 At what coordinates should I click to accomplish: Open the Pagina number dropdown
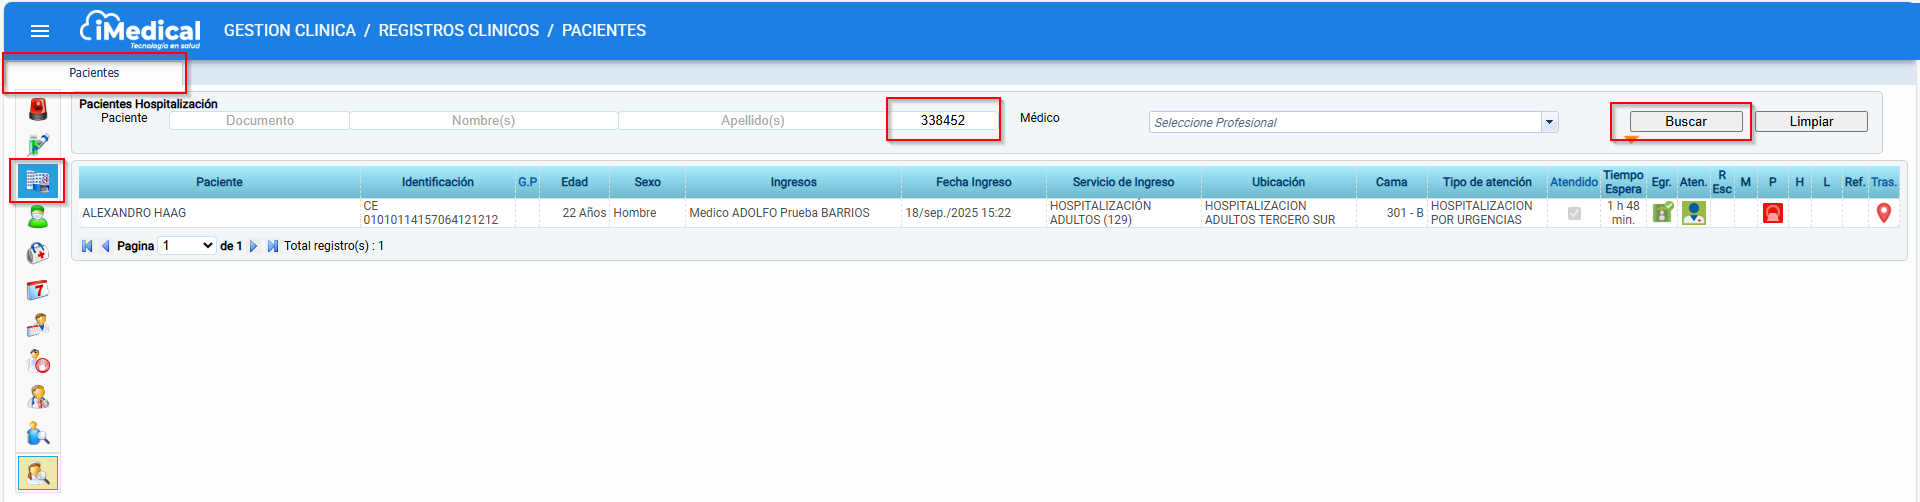click(x=188, y=246)
